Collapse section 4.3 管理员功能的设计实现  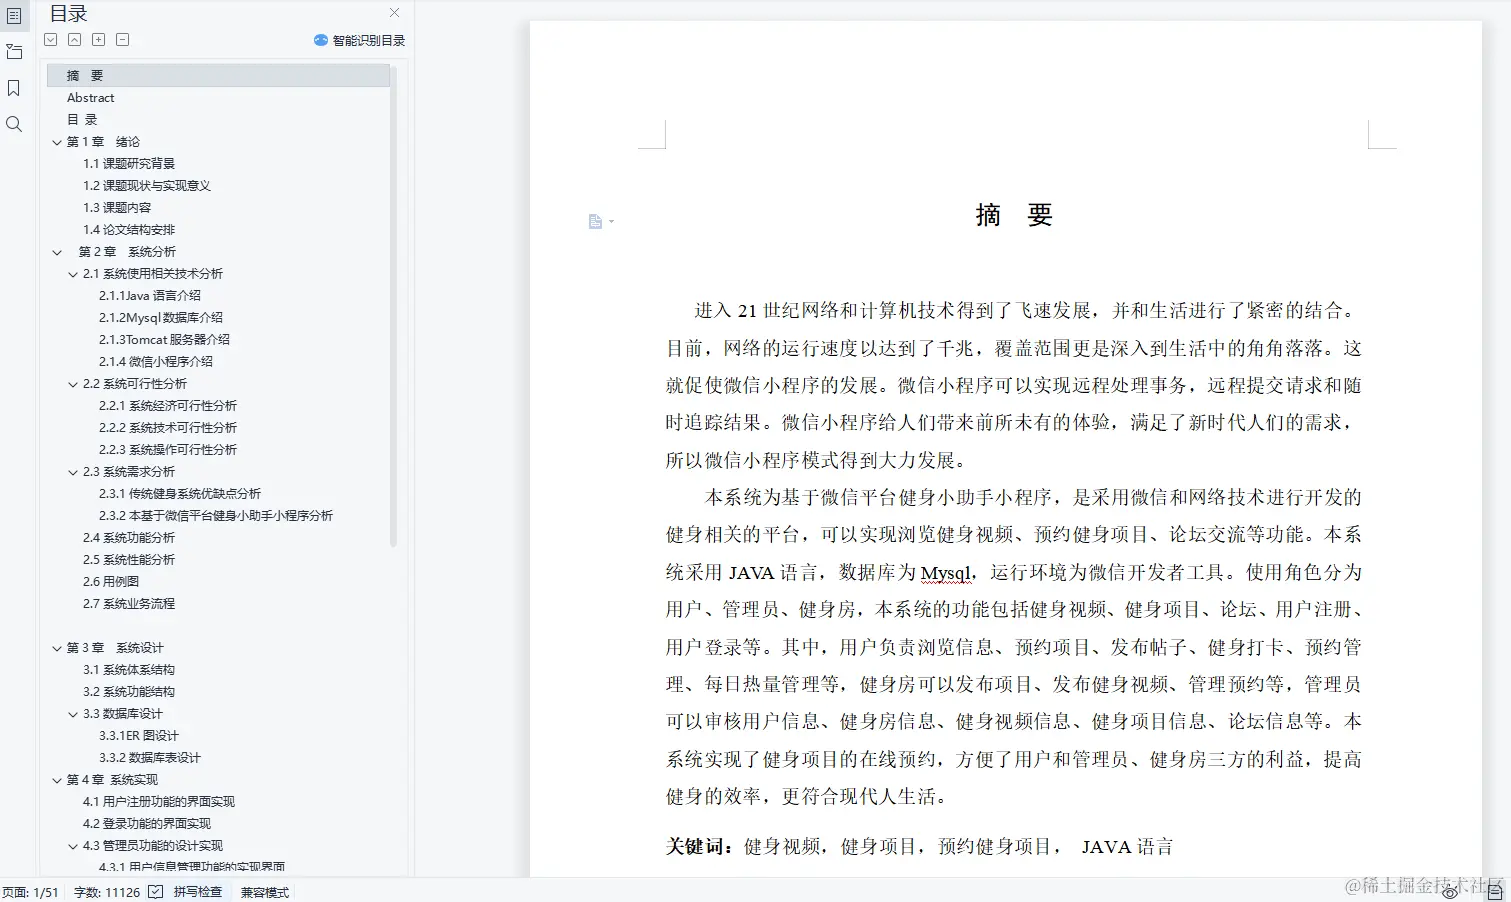(x=73, y=846)
